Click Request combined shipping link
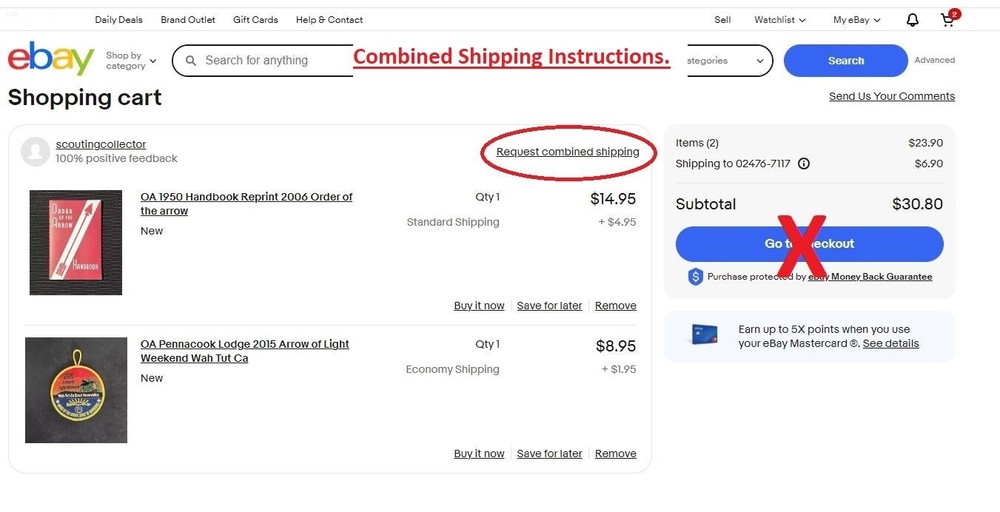1000x512 pixels. click(x=567, y=152)
